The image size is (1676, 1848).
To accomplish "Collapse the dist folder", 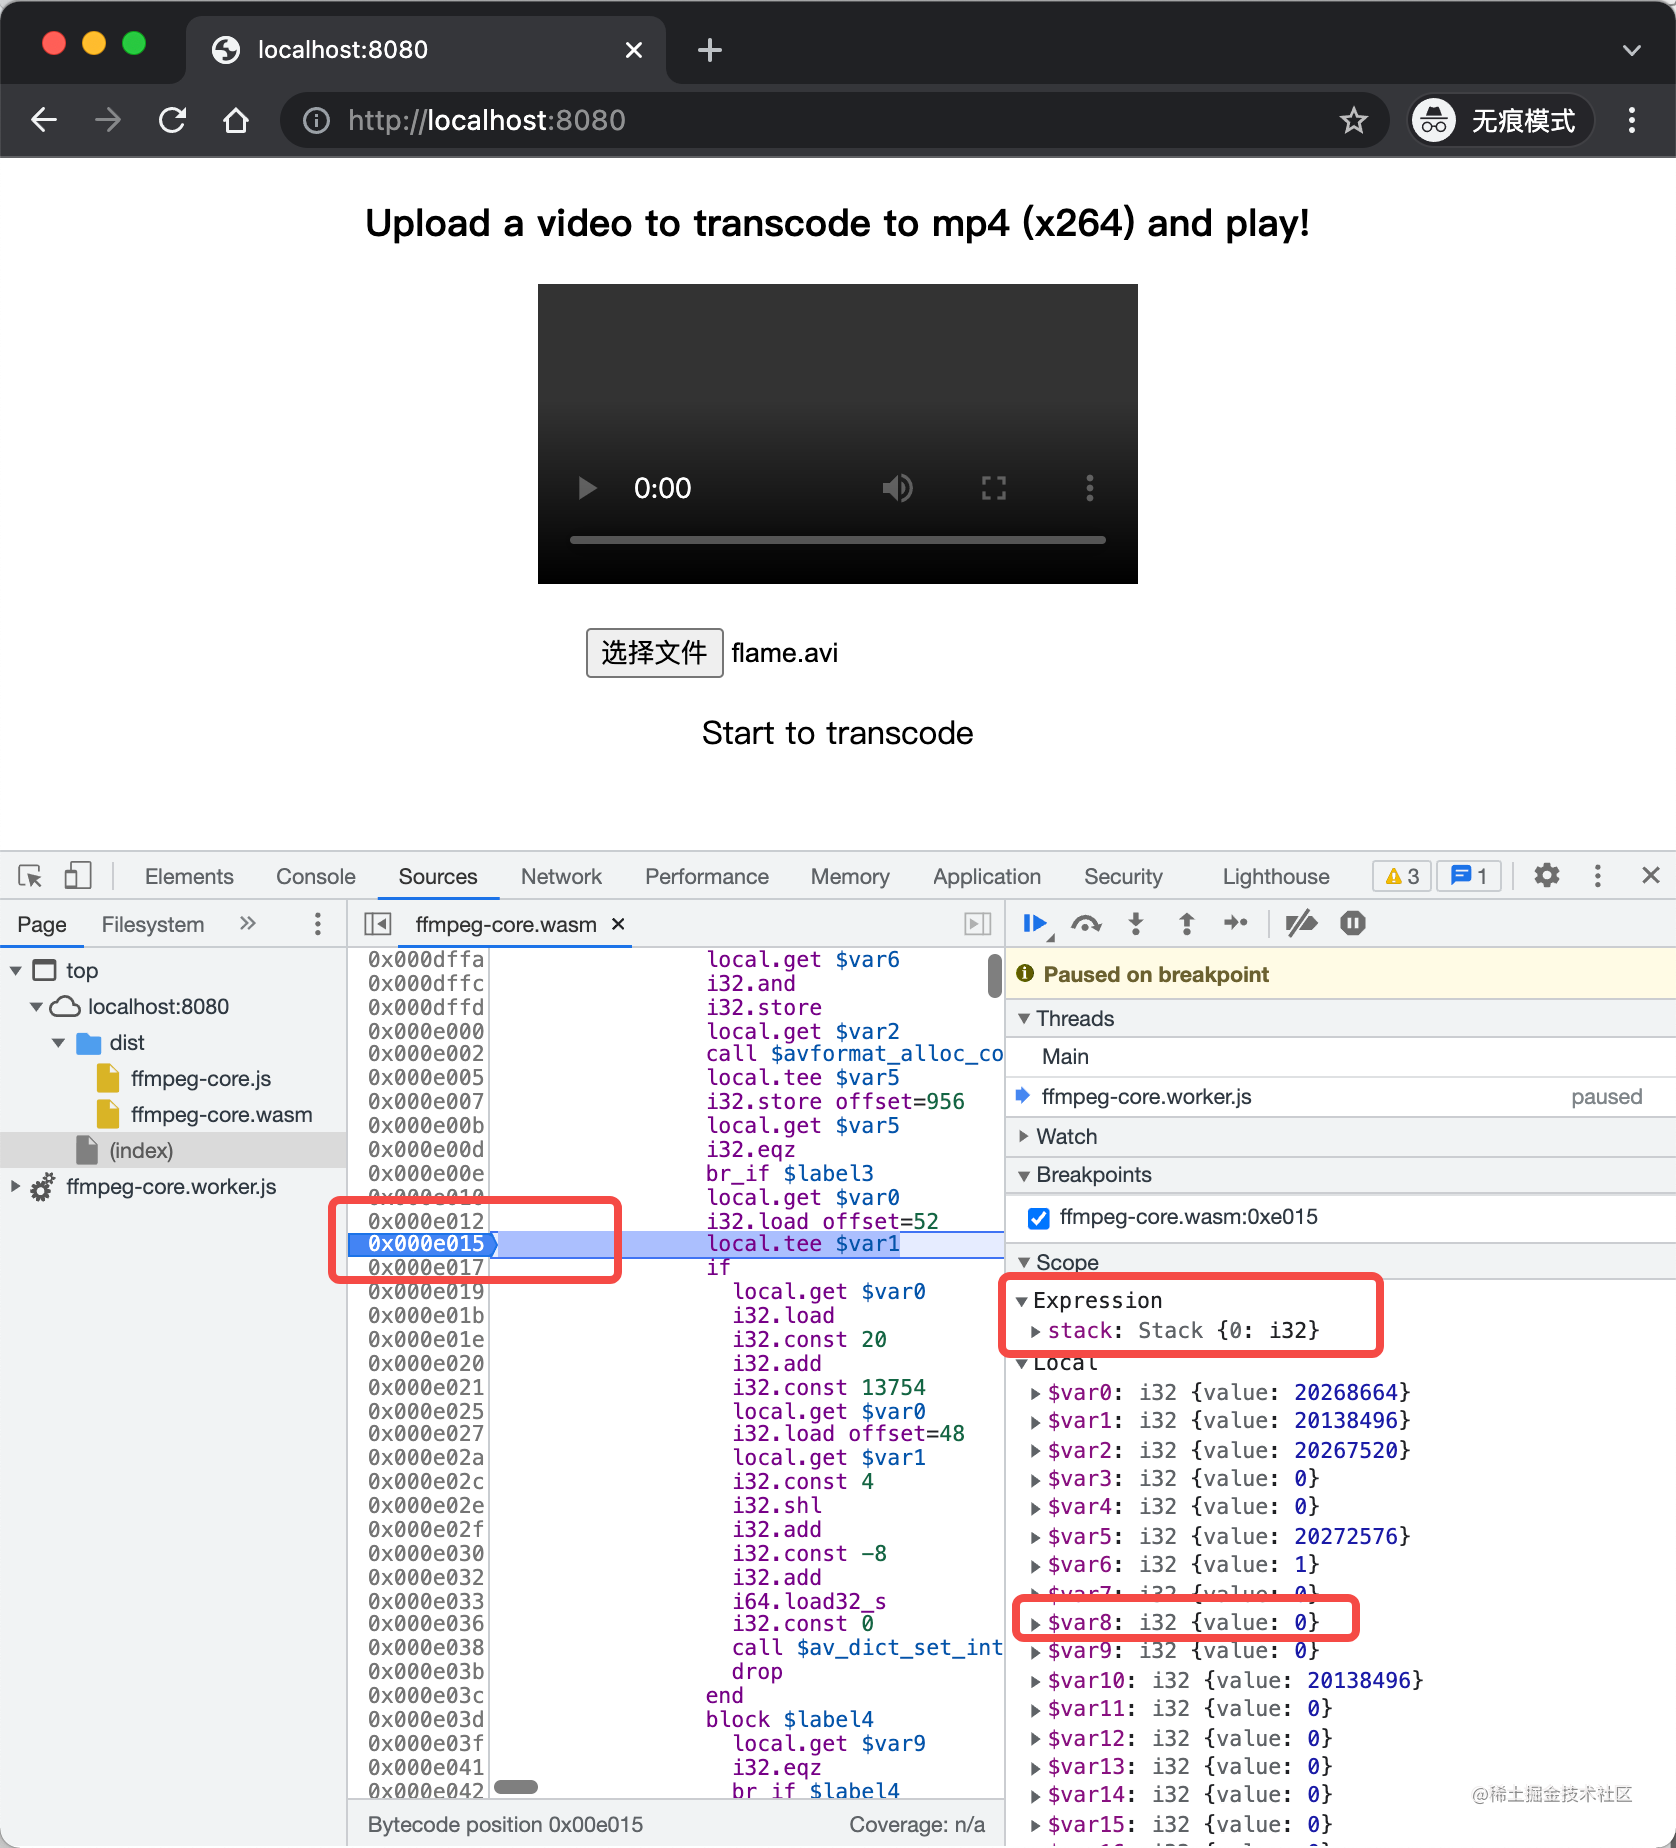I will [x=58, y=1043].
